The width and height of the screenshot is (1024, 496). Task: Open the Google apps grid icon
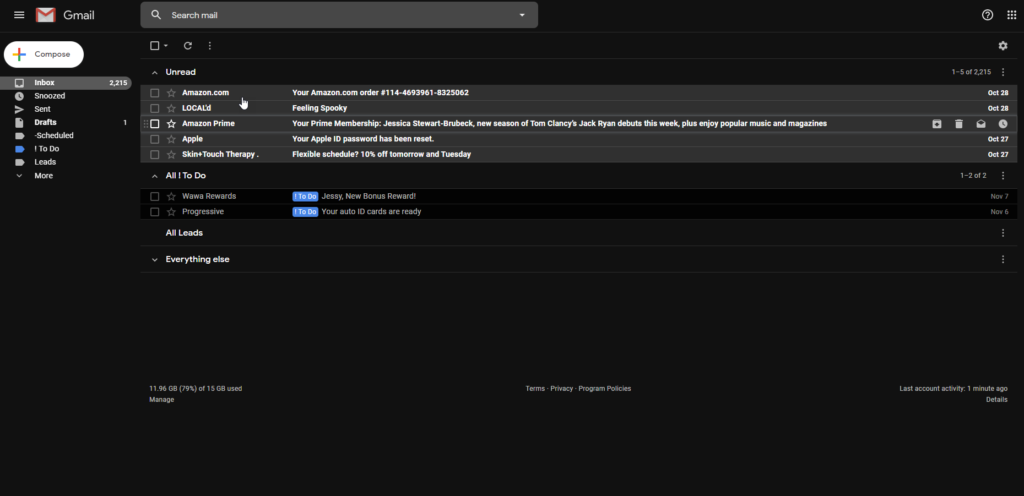point(1012,15)
